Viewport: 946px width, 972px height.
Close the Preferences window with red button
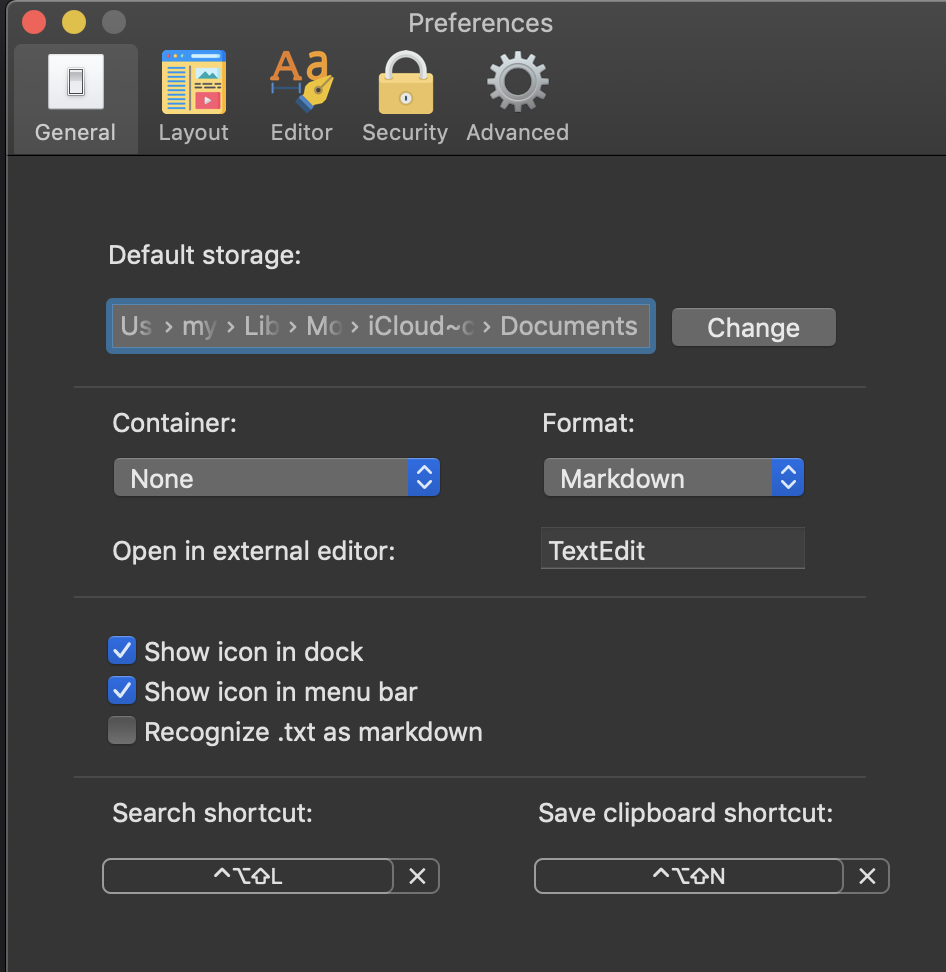tap(34, 22)
